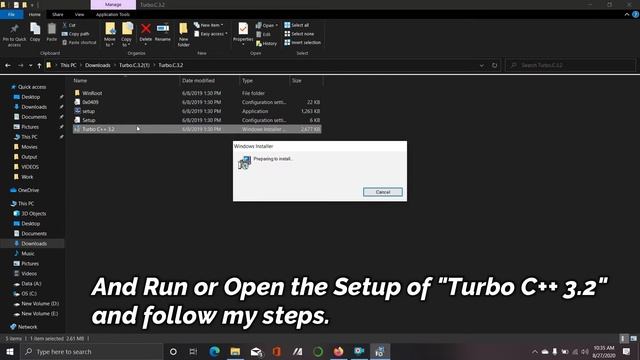Click Select none in the ribbon
Screen dimensions: 640x360
point(299,34)
